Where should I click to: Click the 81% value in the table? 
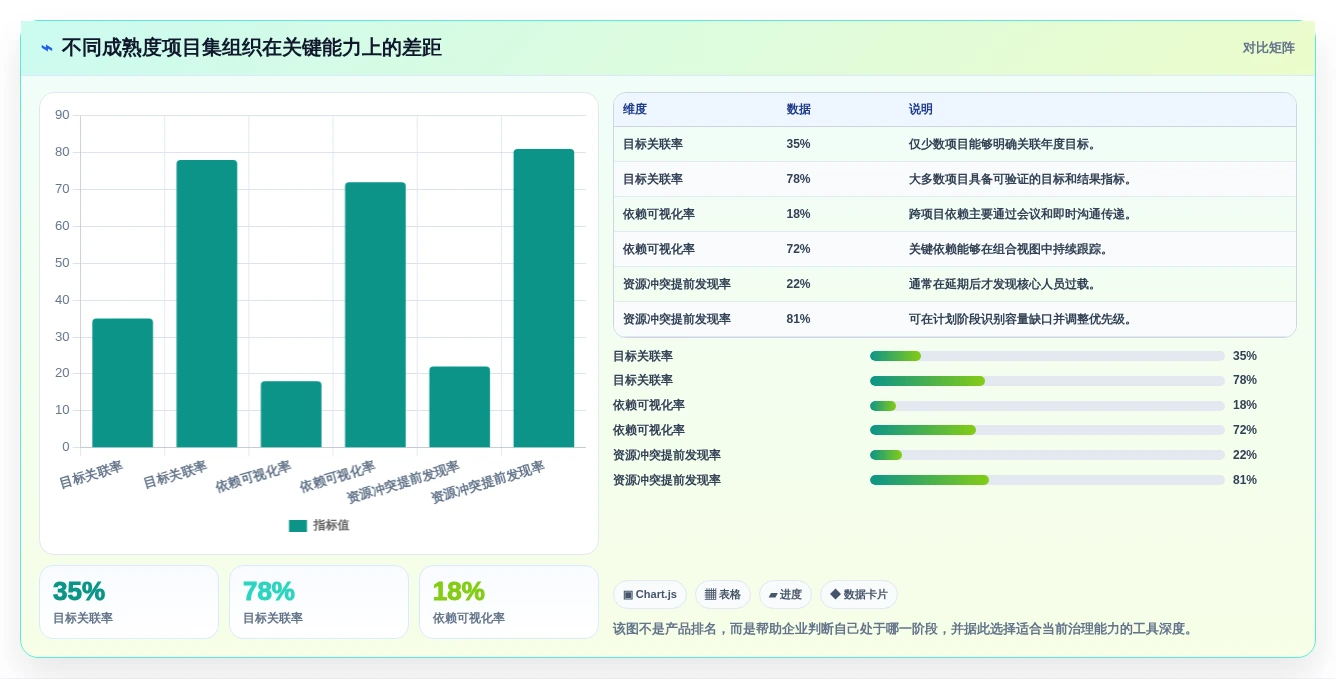pos(798,319)
